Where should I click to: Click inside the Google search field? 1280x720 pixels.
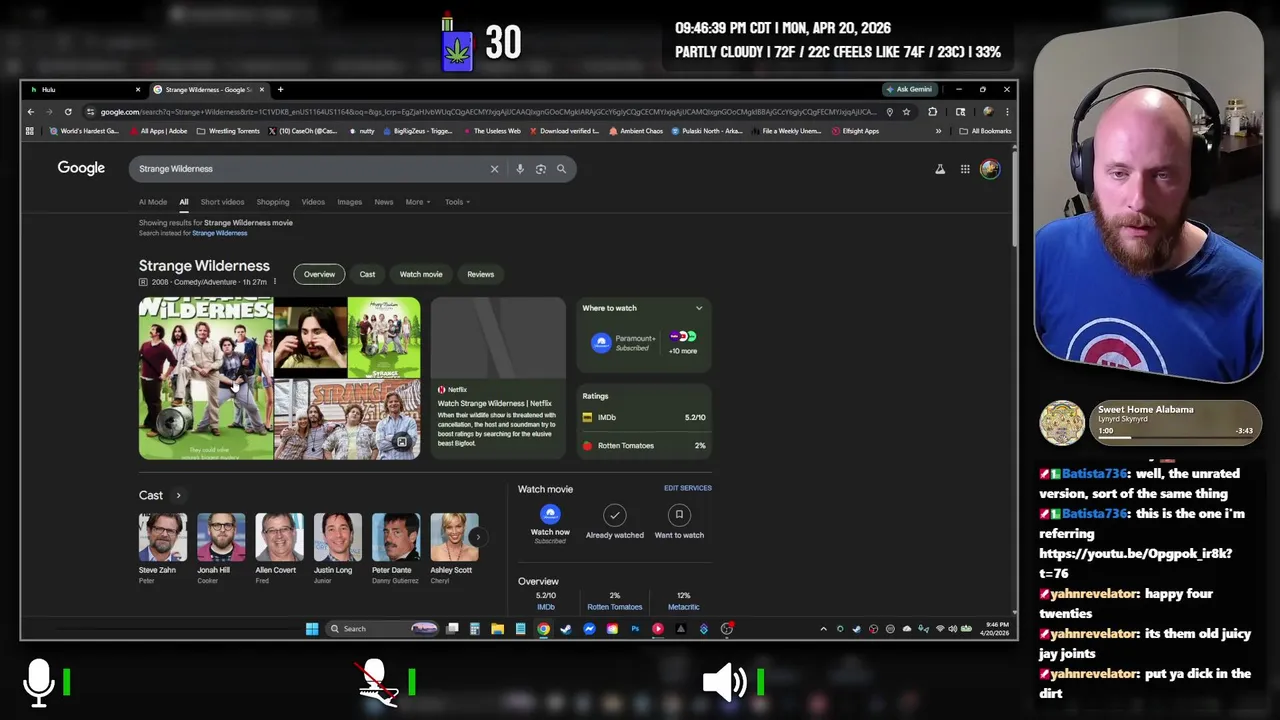tap(310, 169)
